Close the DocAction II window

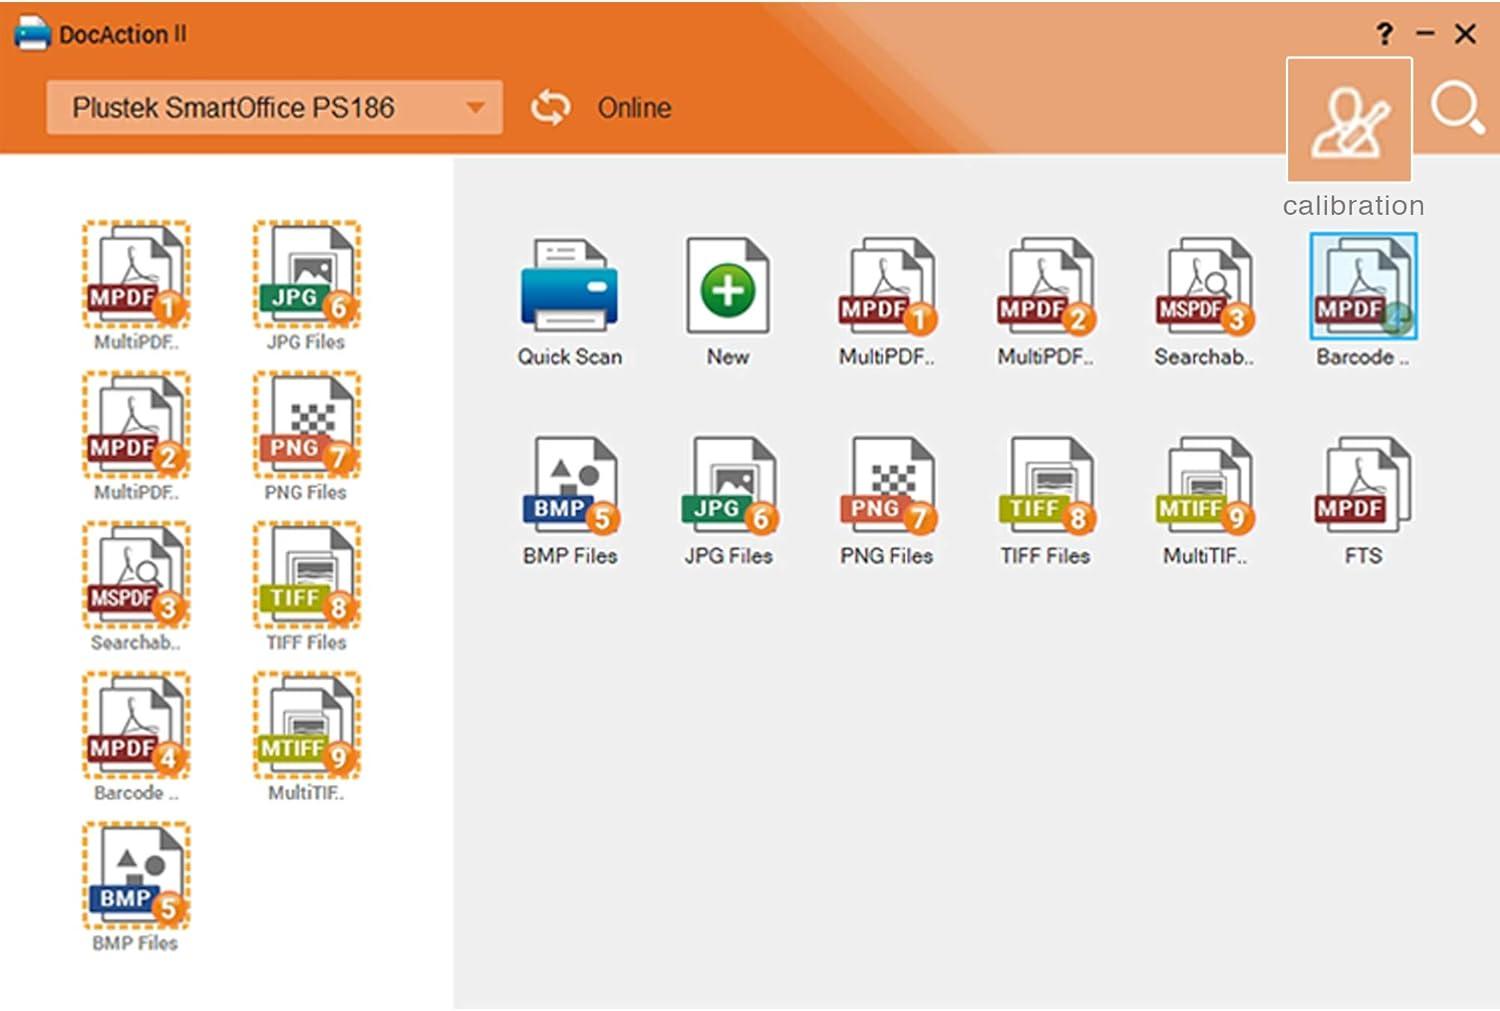coord(1465,34)
